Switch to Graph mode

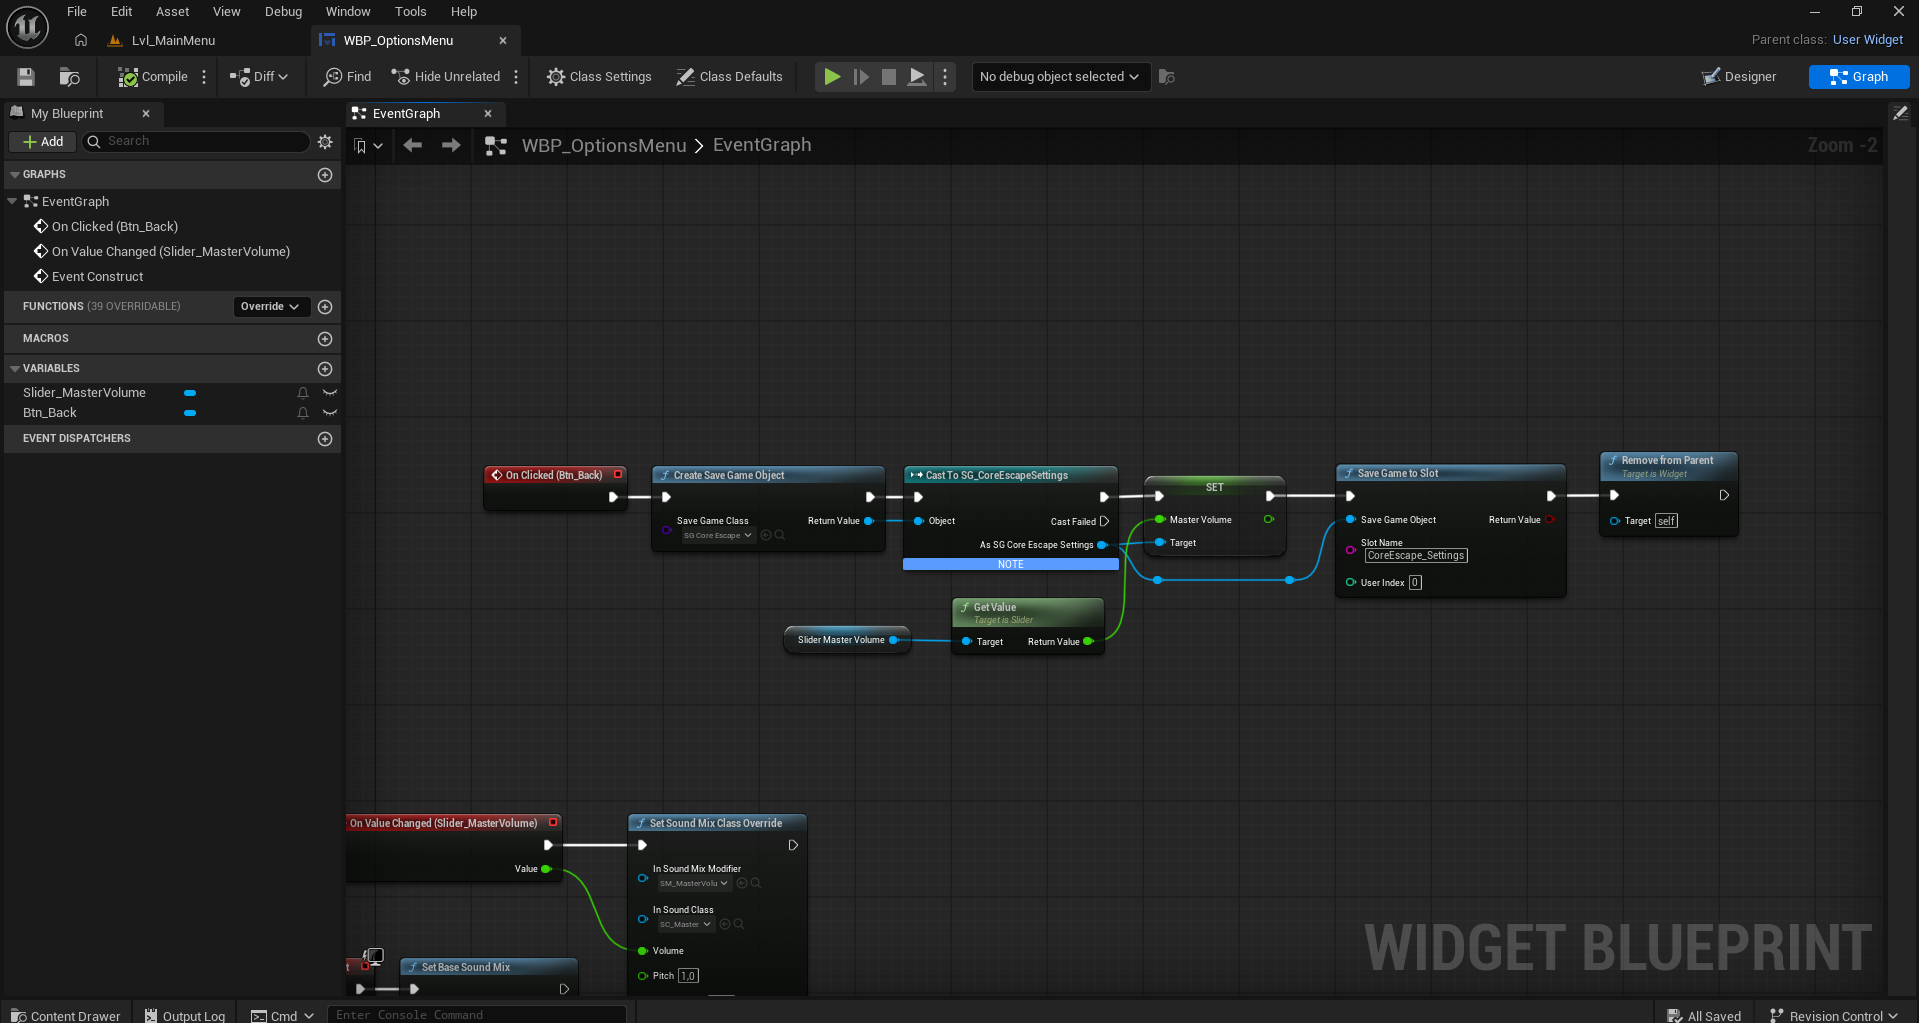click(1859, 77)
